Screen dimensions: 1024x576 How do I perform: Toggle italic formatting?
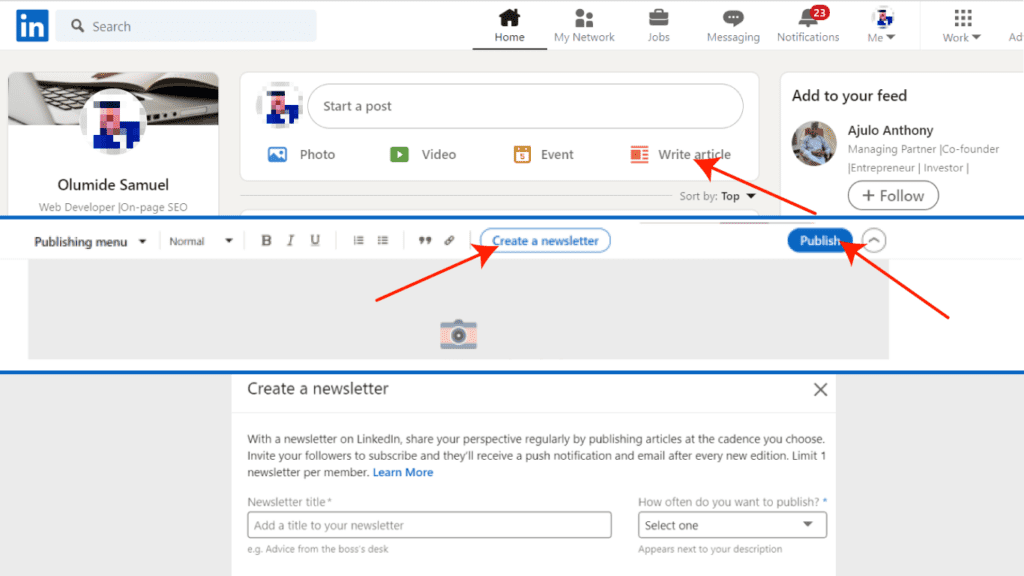click(x=290, y=240)
